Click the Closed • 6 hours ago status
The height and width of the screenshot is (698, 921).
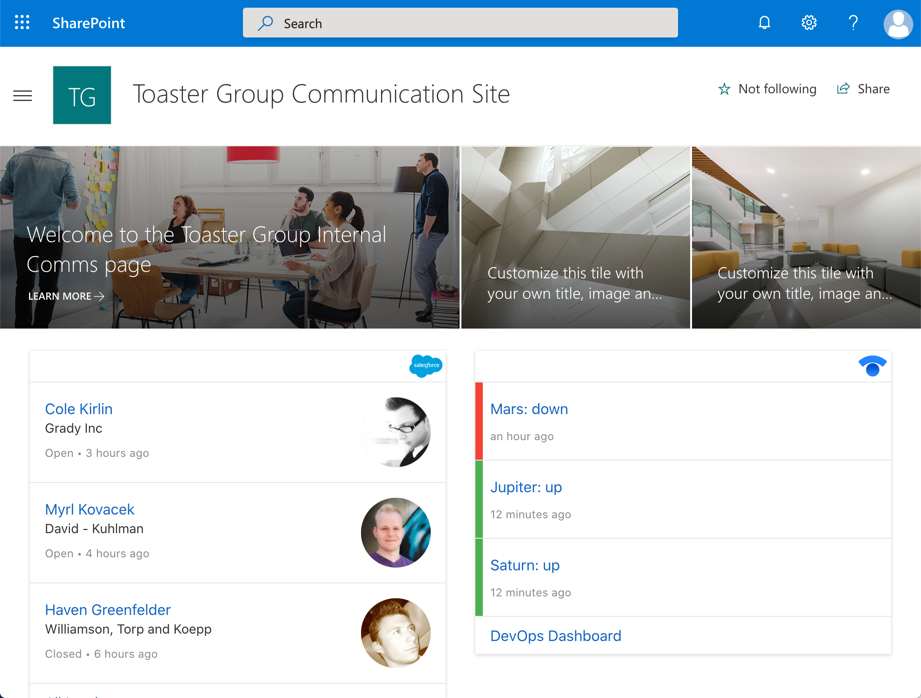tap(101, 654)
